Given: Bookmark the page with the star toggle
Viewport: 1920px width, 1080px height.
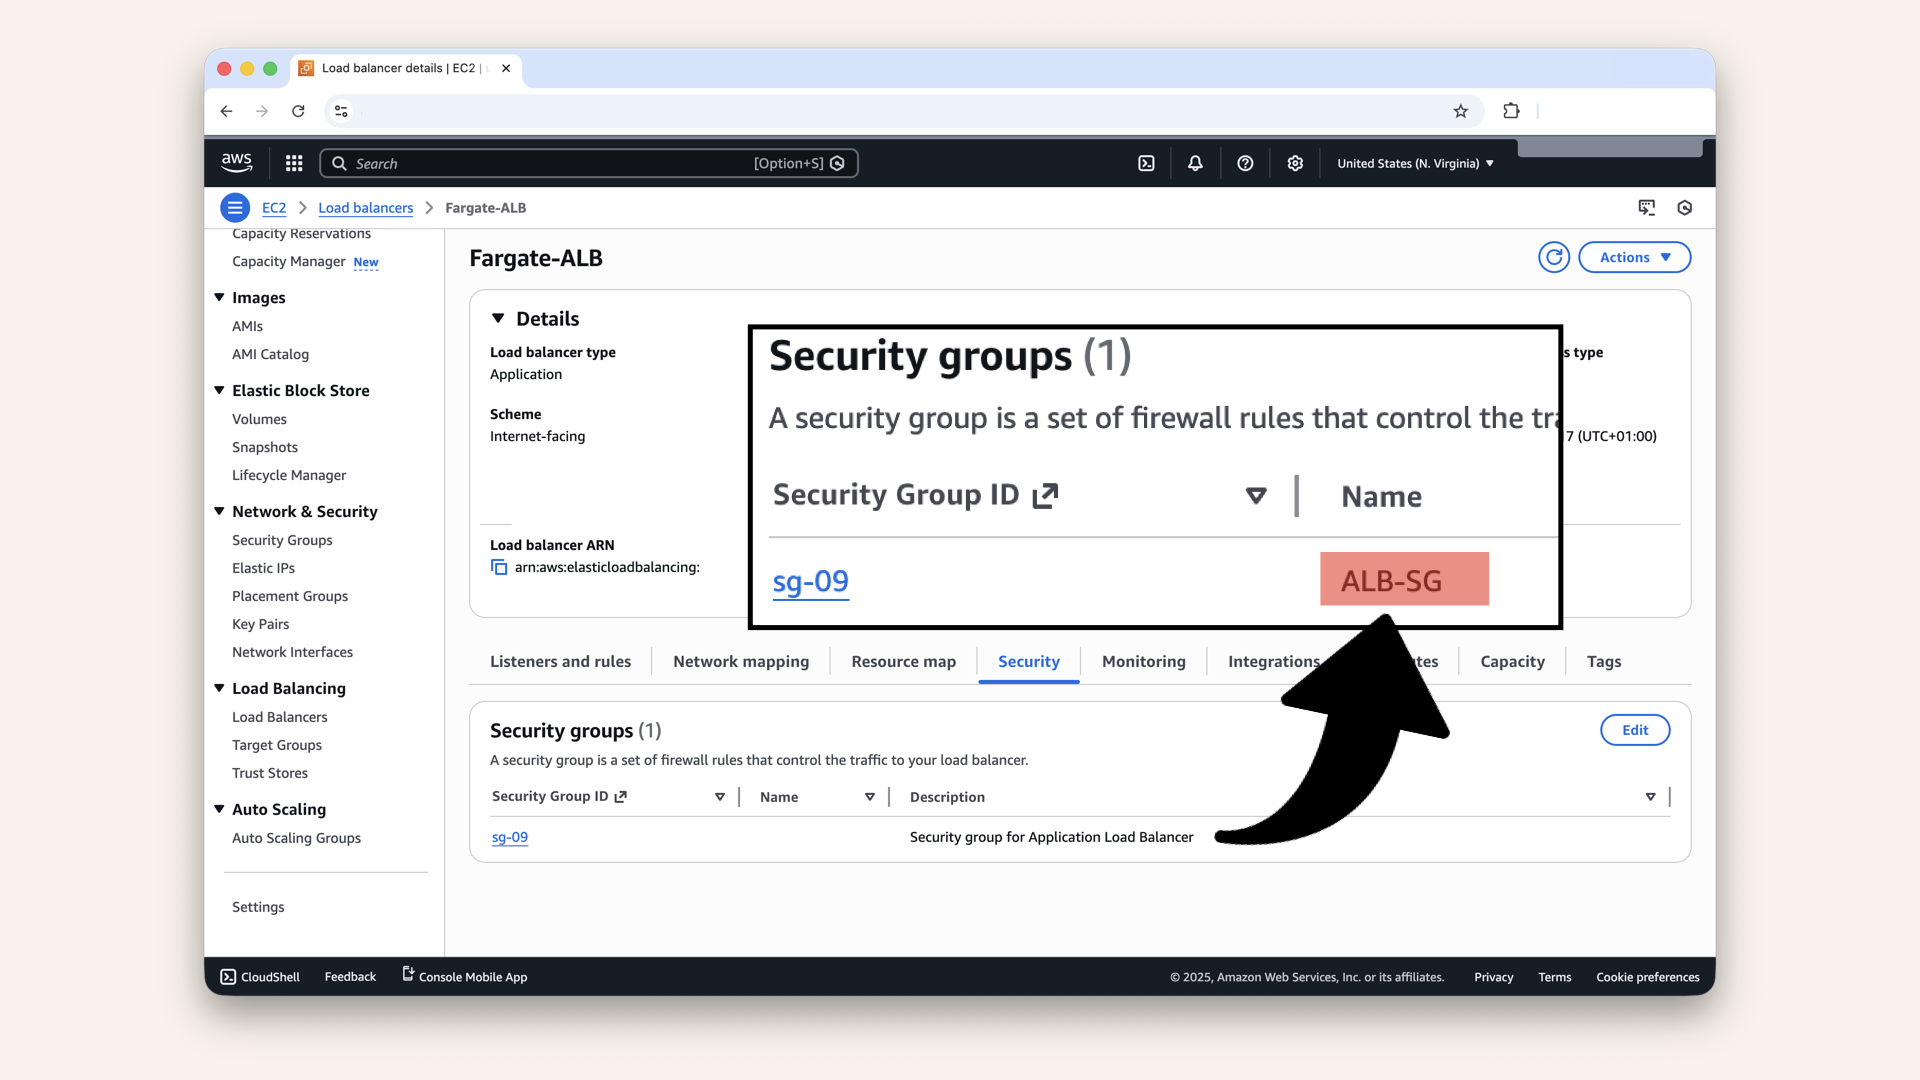Looking at the screenshot, I should tap(1461, 111).
